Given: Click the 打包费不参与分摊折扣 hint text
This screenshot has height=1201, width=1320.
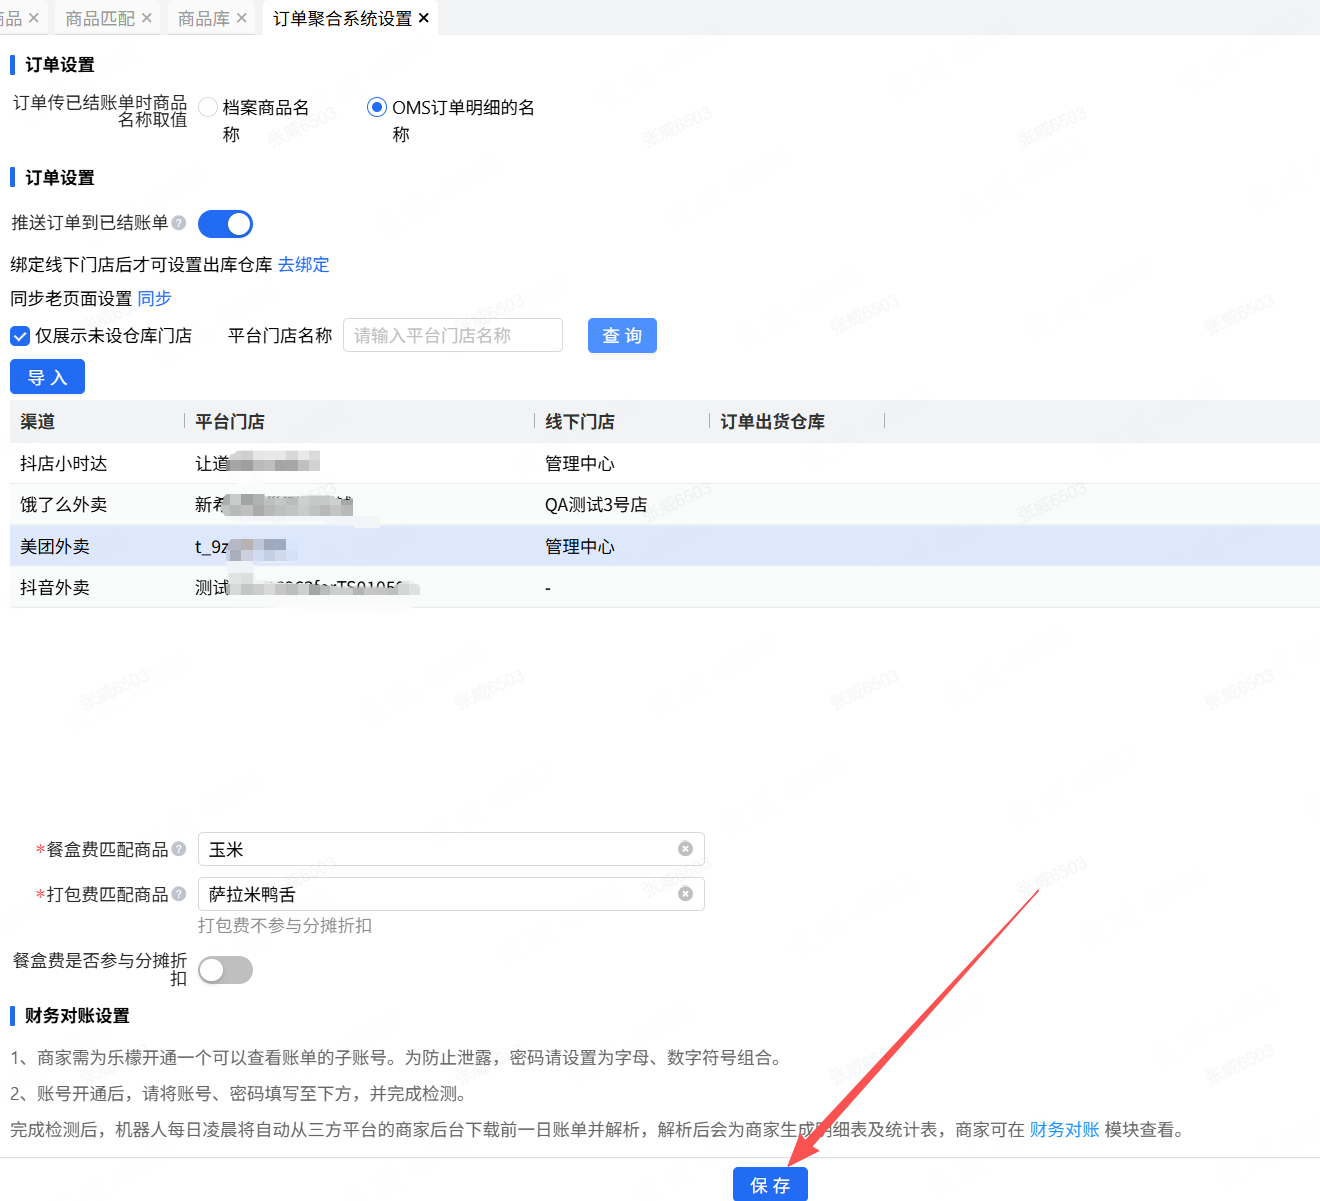Looking at the screenshot, I should (285, 926).
